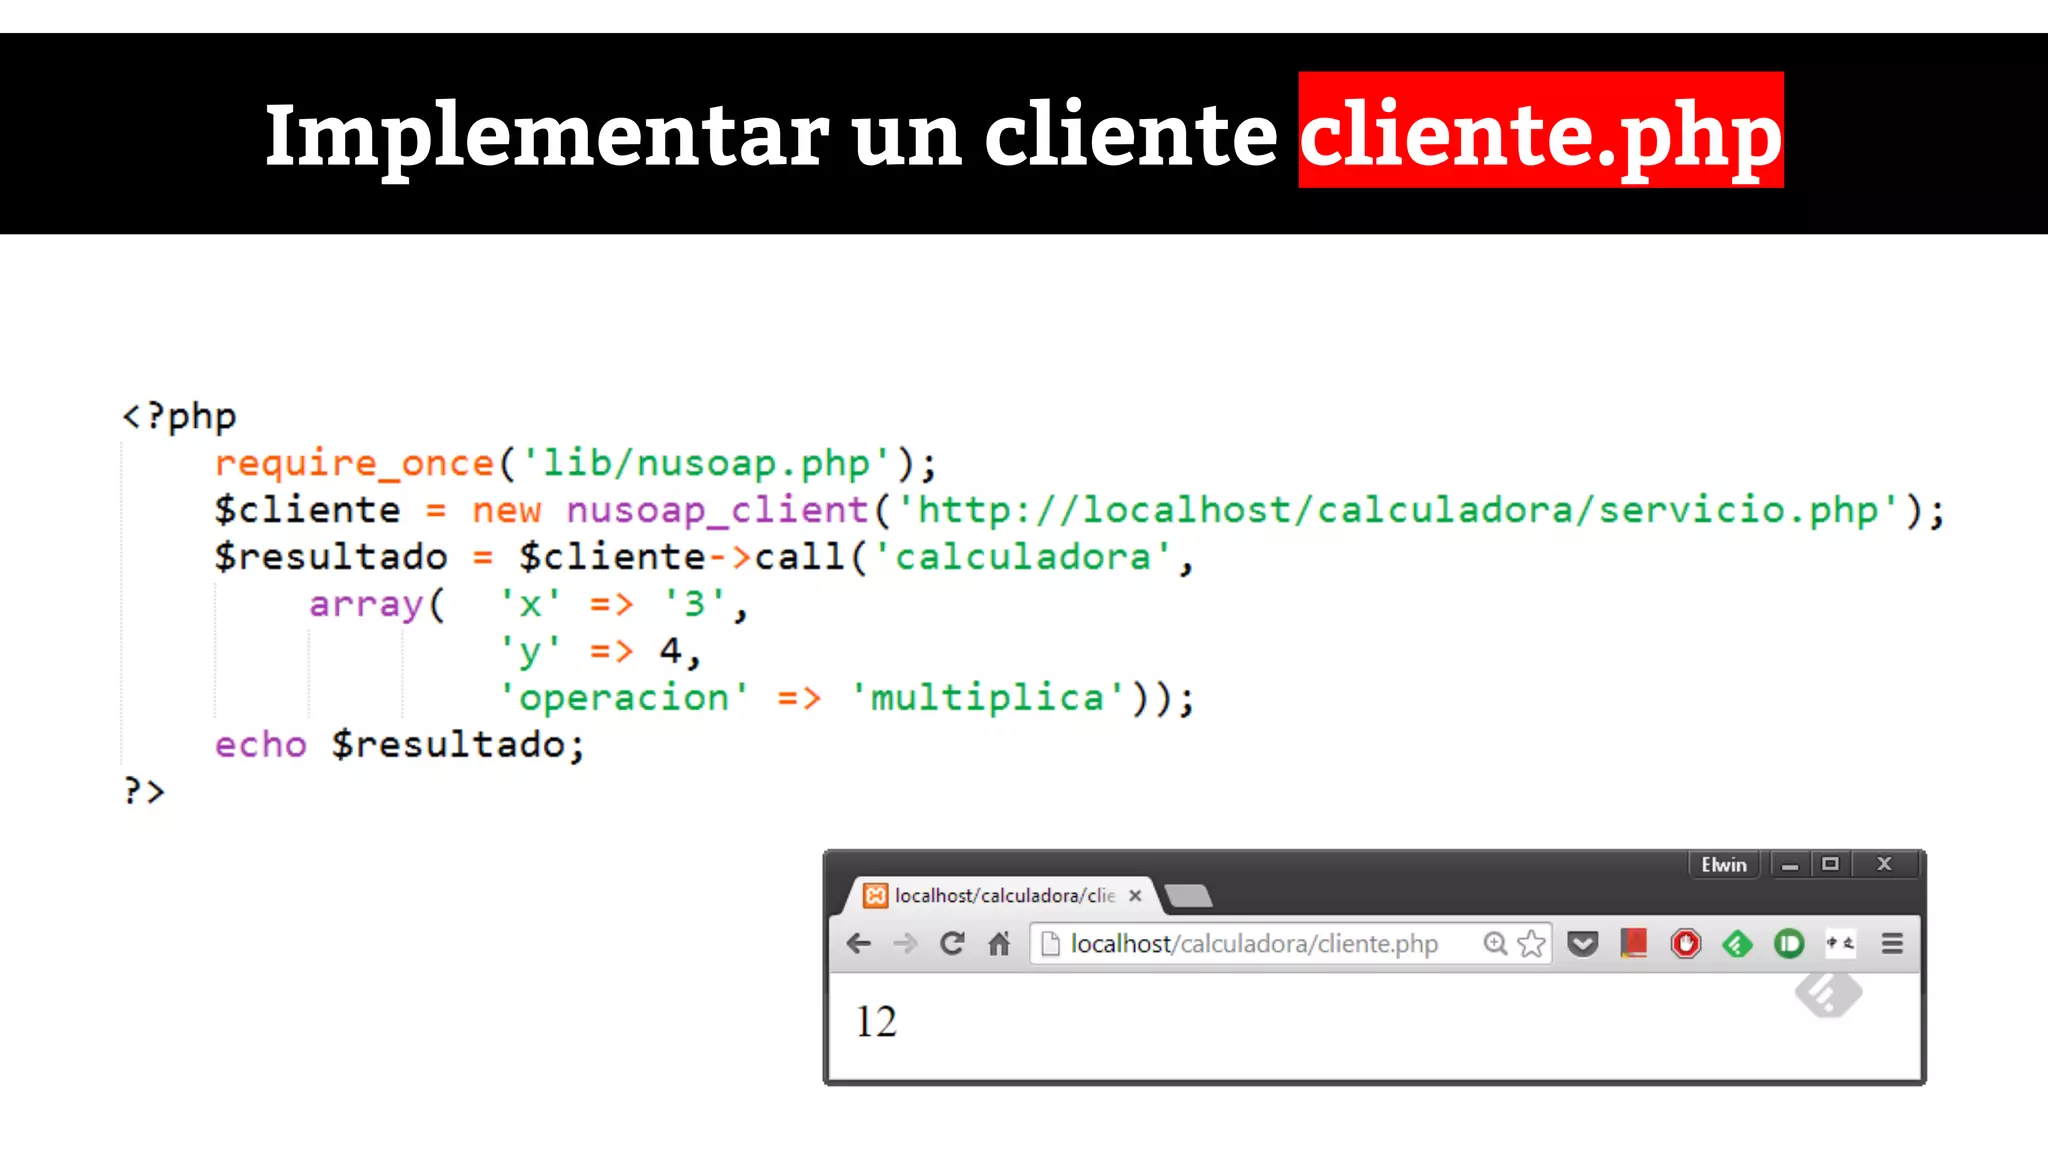
Task: Click the Elwin profile button
Action: pyautogui.click(x=1724, y=864)
